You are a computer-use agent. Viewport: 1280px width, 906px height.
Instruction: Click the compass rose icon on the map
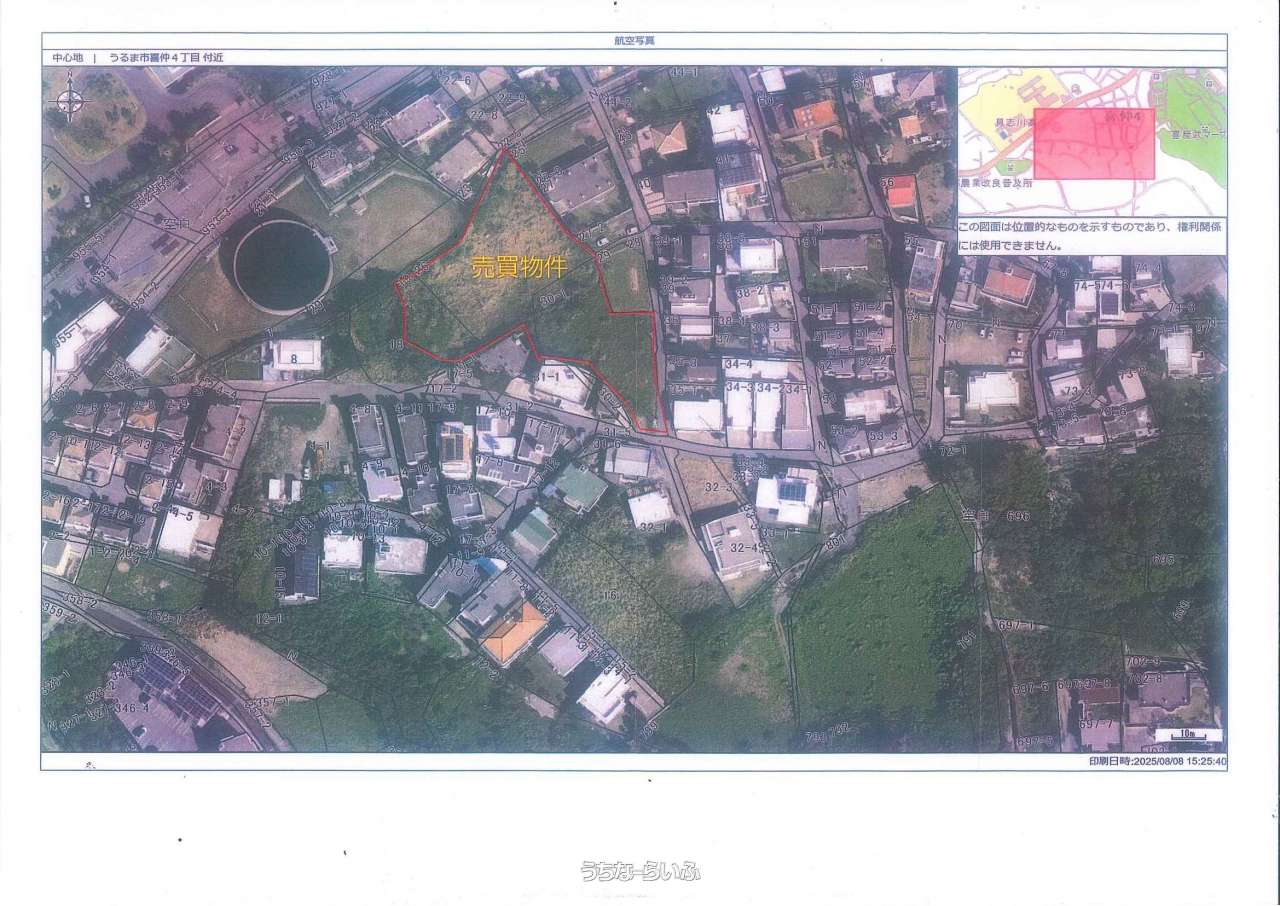click(x=69, y=100)
